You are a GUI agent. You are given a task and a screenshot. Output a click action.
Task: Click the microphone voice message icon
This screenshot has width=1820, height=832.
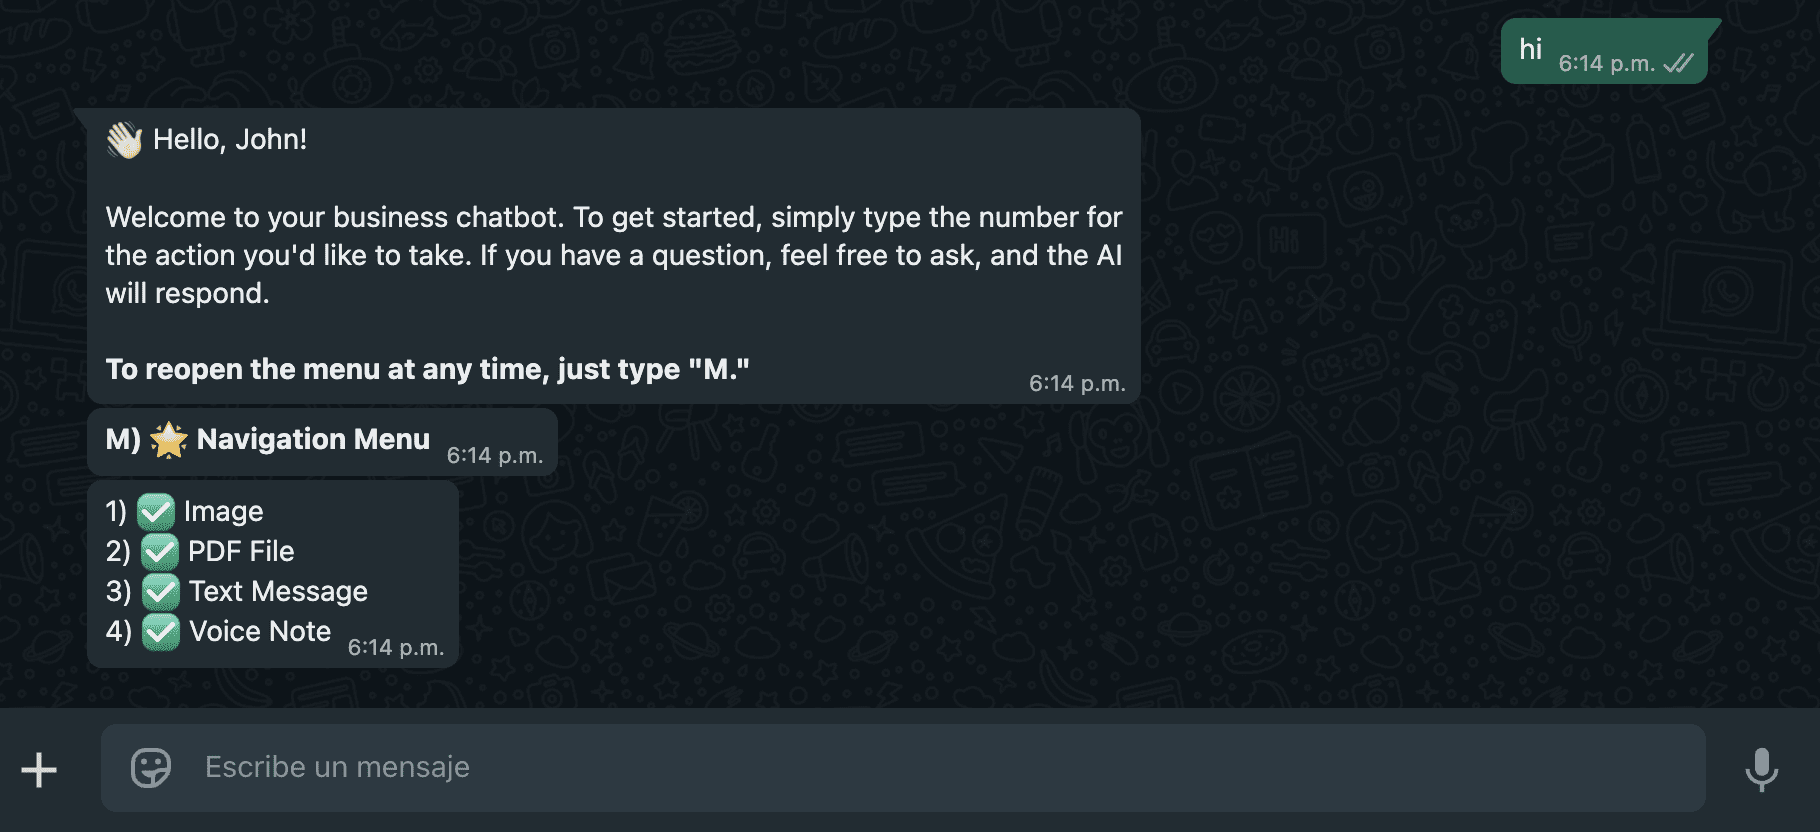pyautogui.click(x=1761, y=769)
